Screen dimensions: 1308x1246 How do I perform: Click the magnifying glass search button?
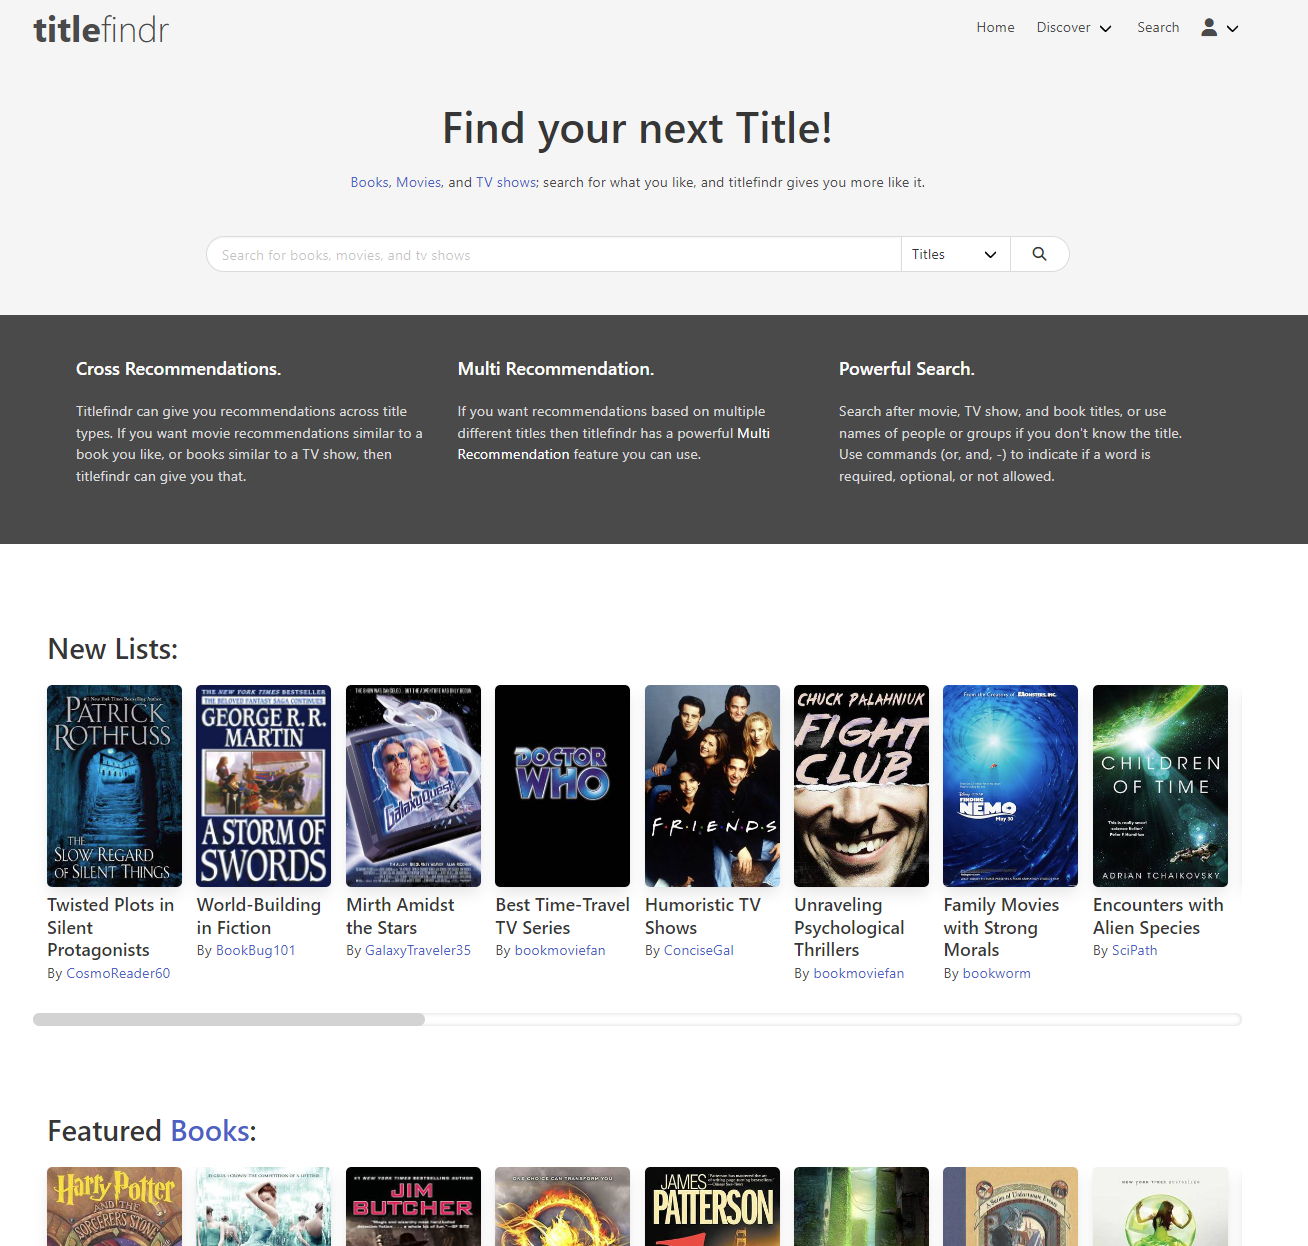1039,254
